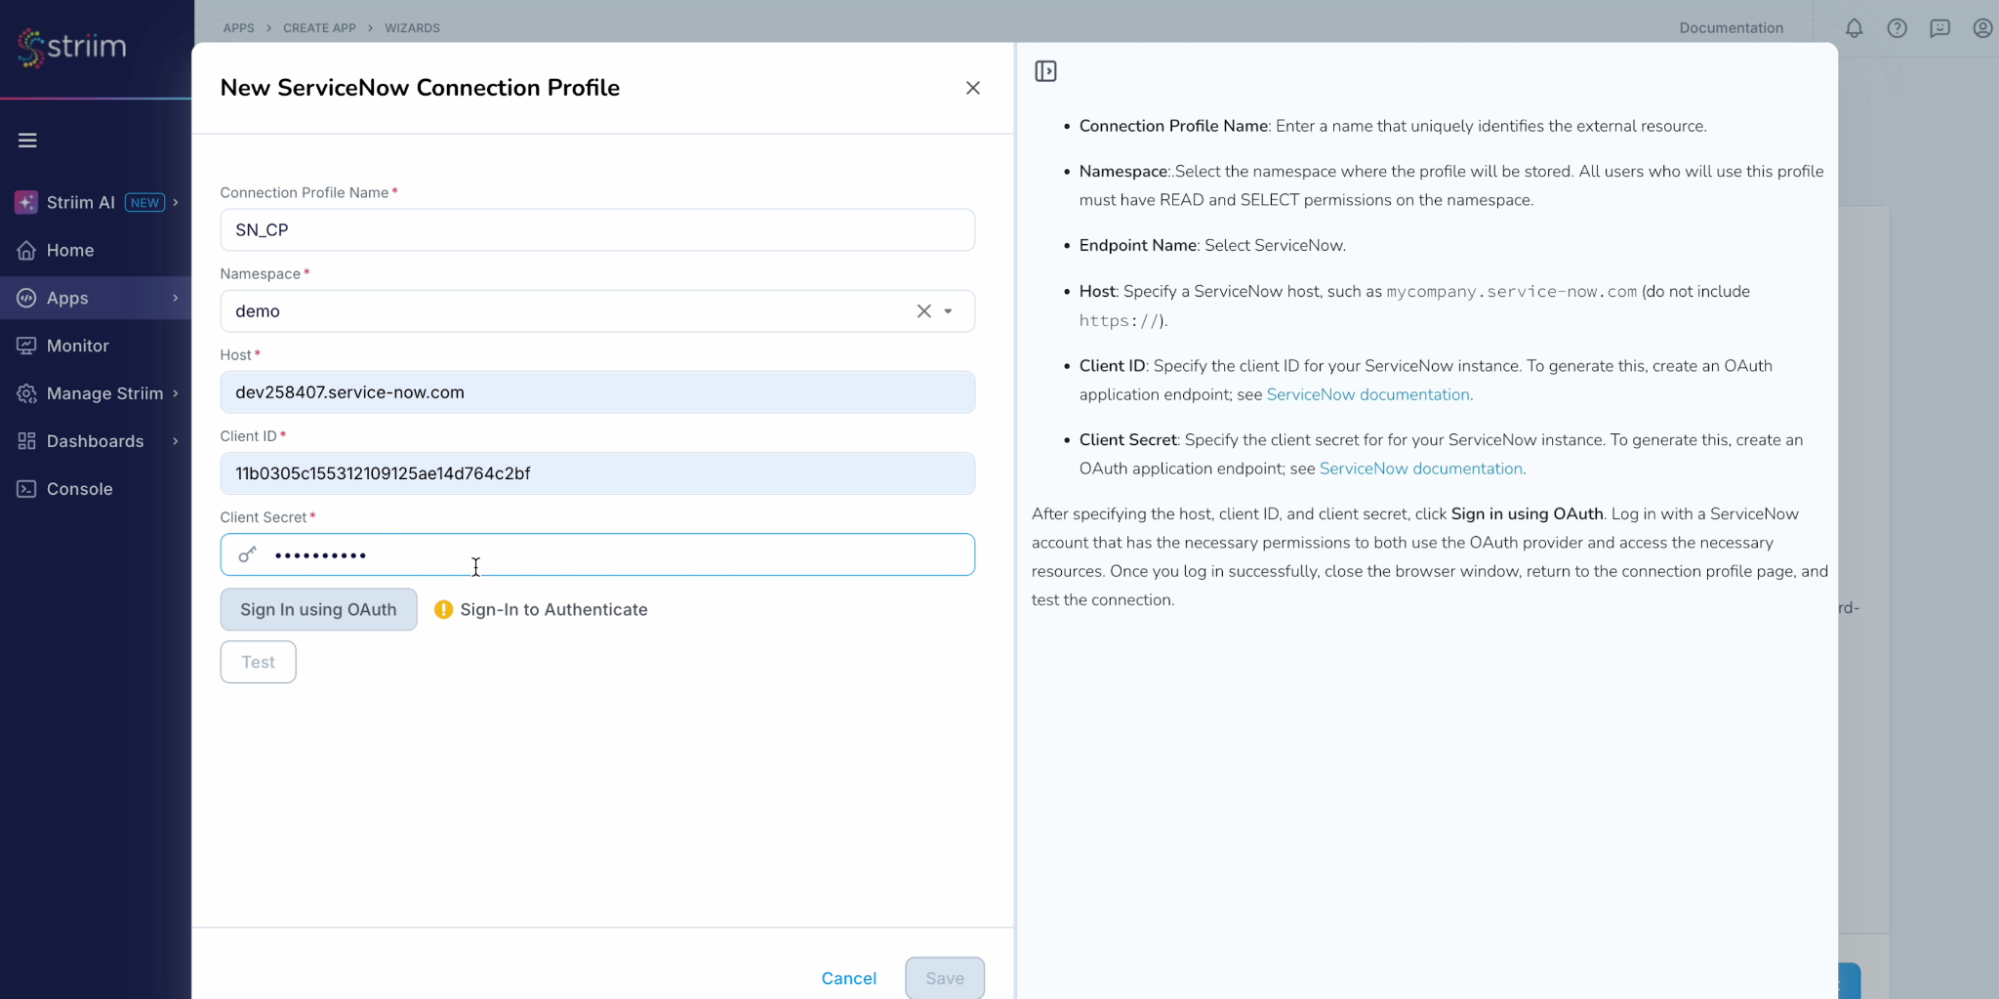Screen dimensions: 1999x999
Task: Click the Home house icon
Action: tap(27, 250)
